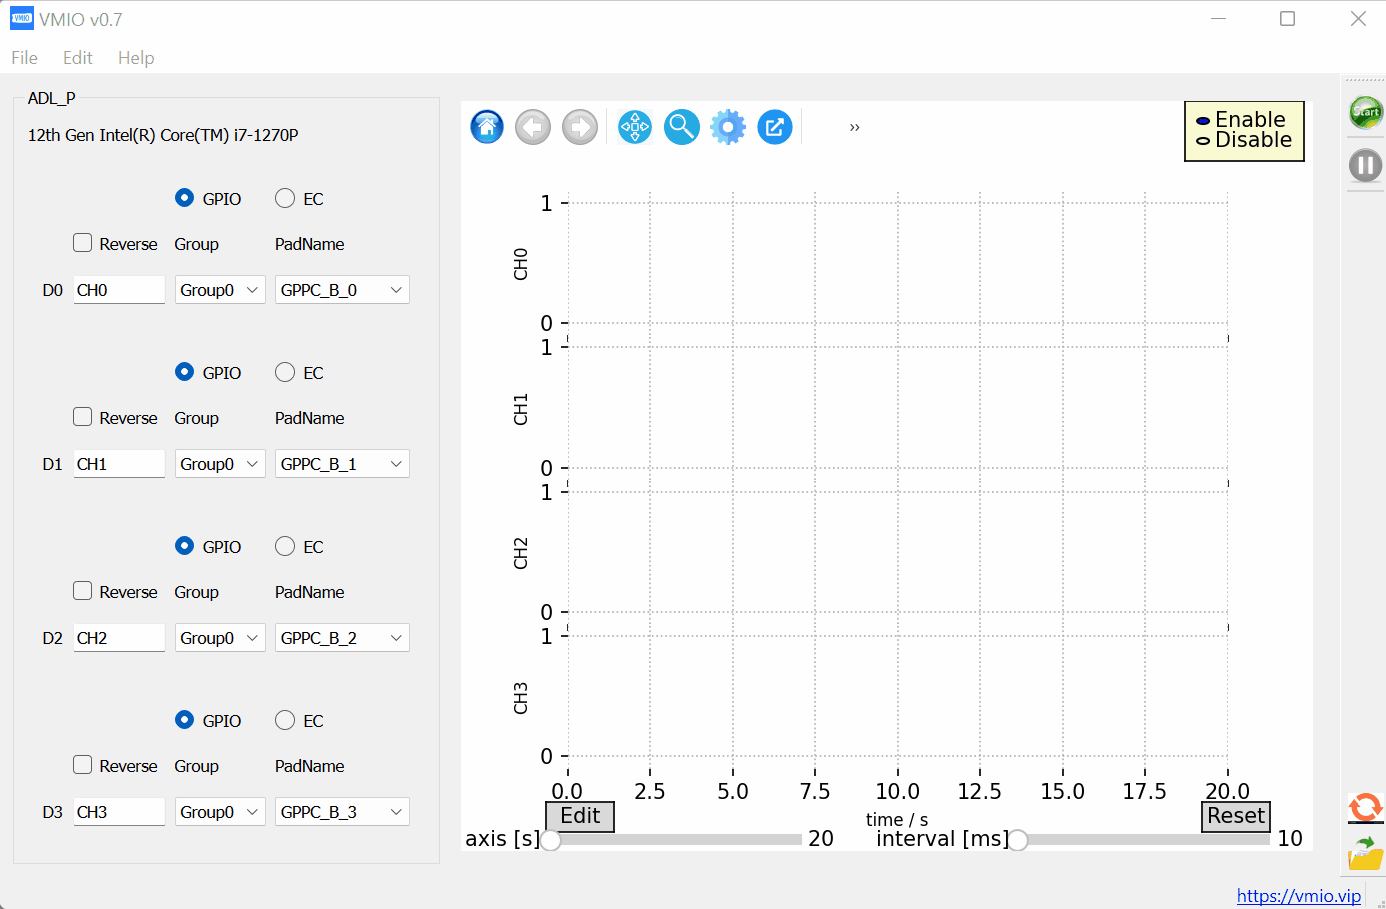The height and width of the screenshot is (909, 1386).
Task: Go forward to next plot view
Action: 580,127
